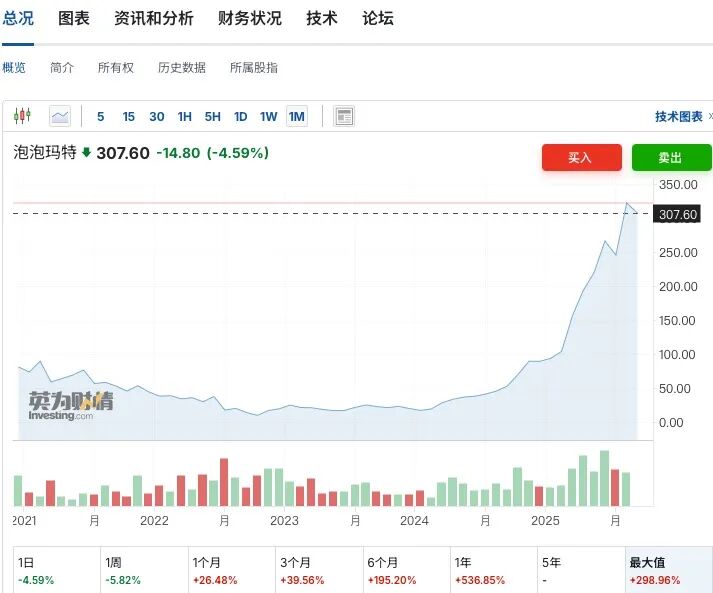Open the 论坛 tab
This screenshot has height=593, width=713.
[378, 18]
